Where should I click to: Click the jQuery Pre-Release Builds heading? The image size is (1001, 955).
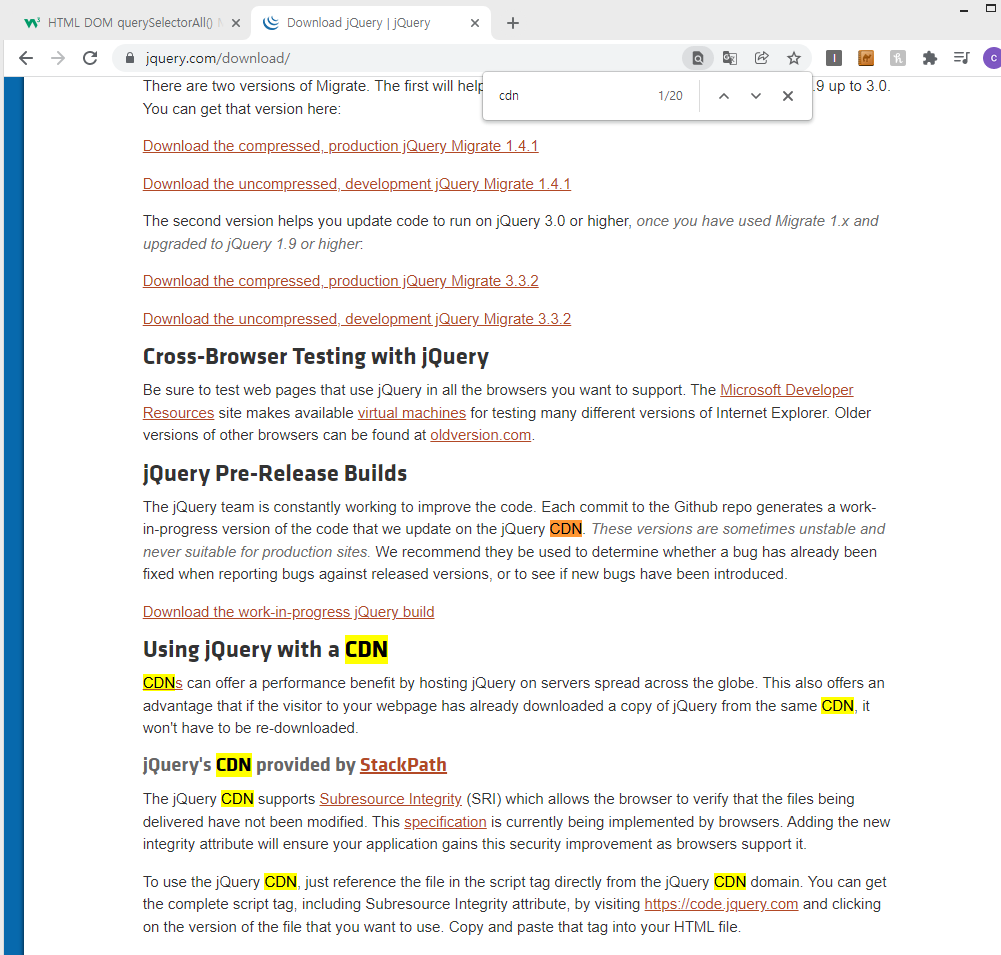pyautogui.click(x=275, y=474)
